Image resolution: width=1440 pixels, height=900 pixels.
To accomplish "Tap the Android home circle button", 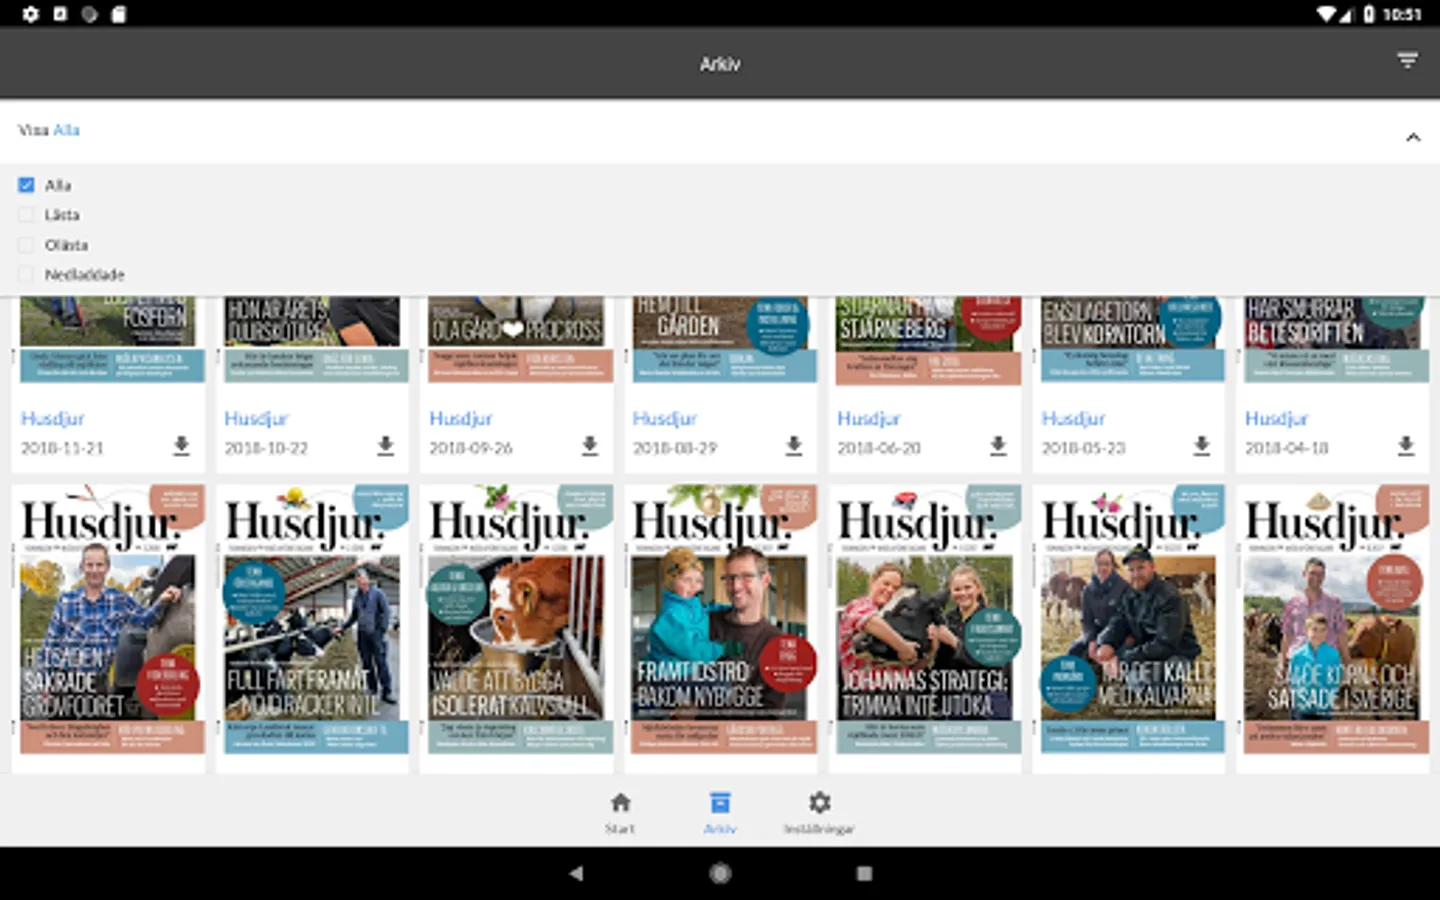I will tap(720, 873).
